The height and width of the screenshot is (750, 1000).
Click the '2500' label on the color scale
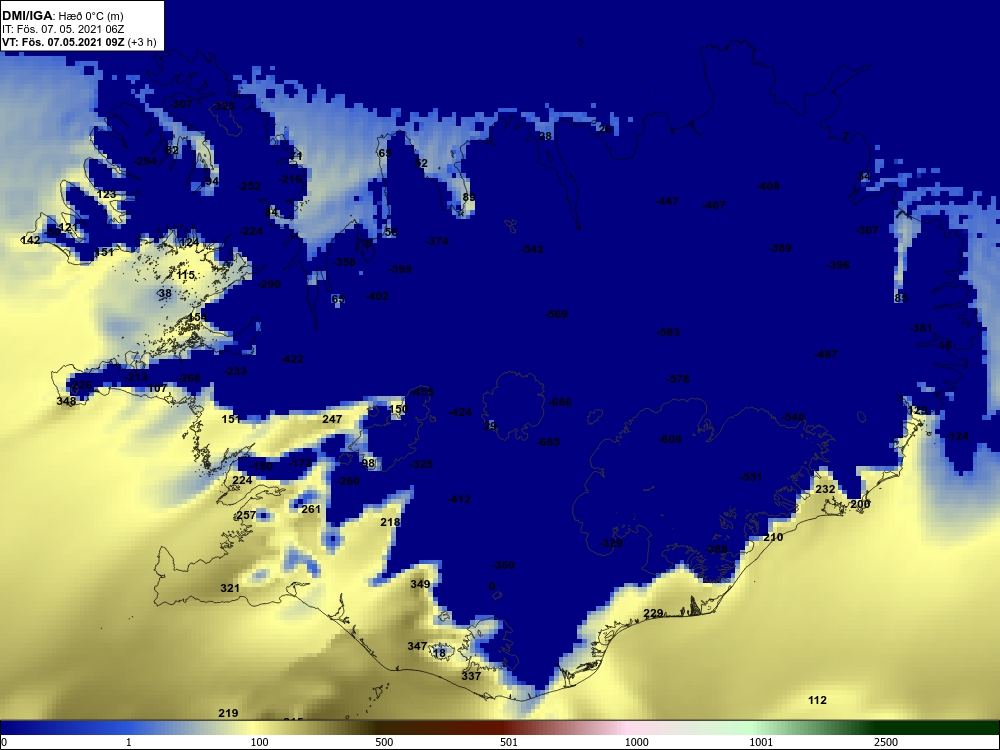pos(886,742)
